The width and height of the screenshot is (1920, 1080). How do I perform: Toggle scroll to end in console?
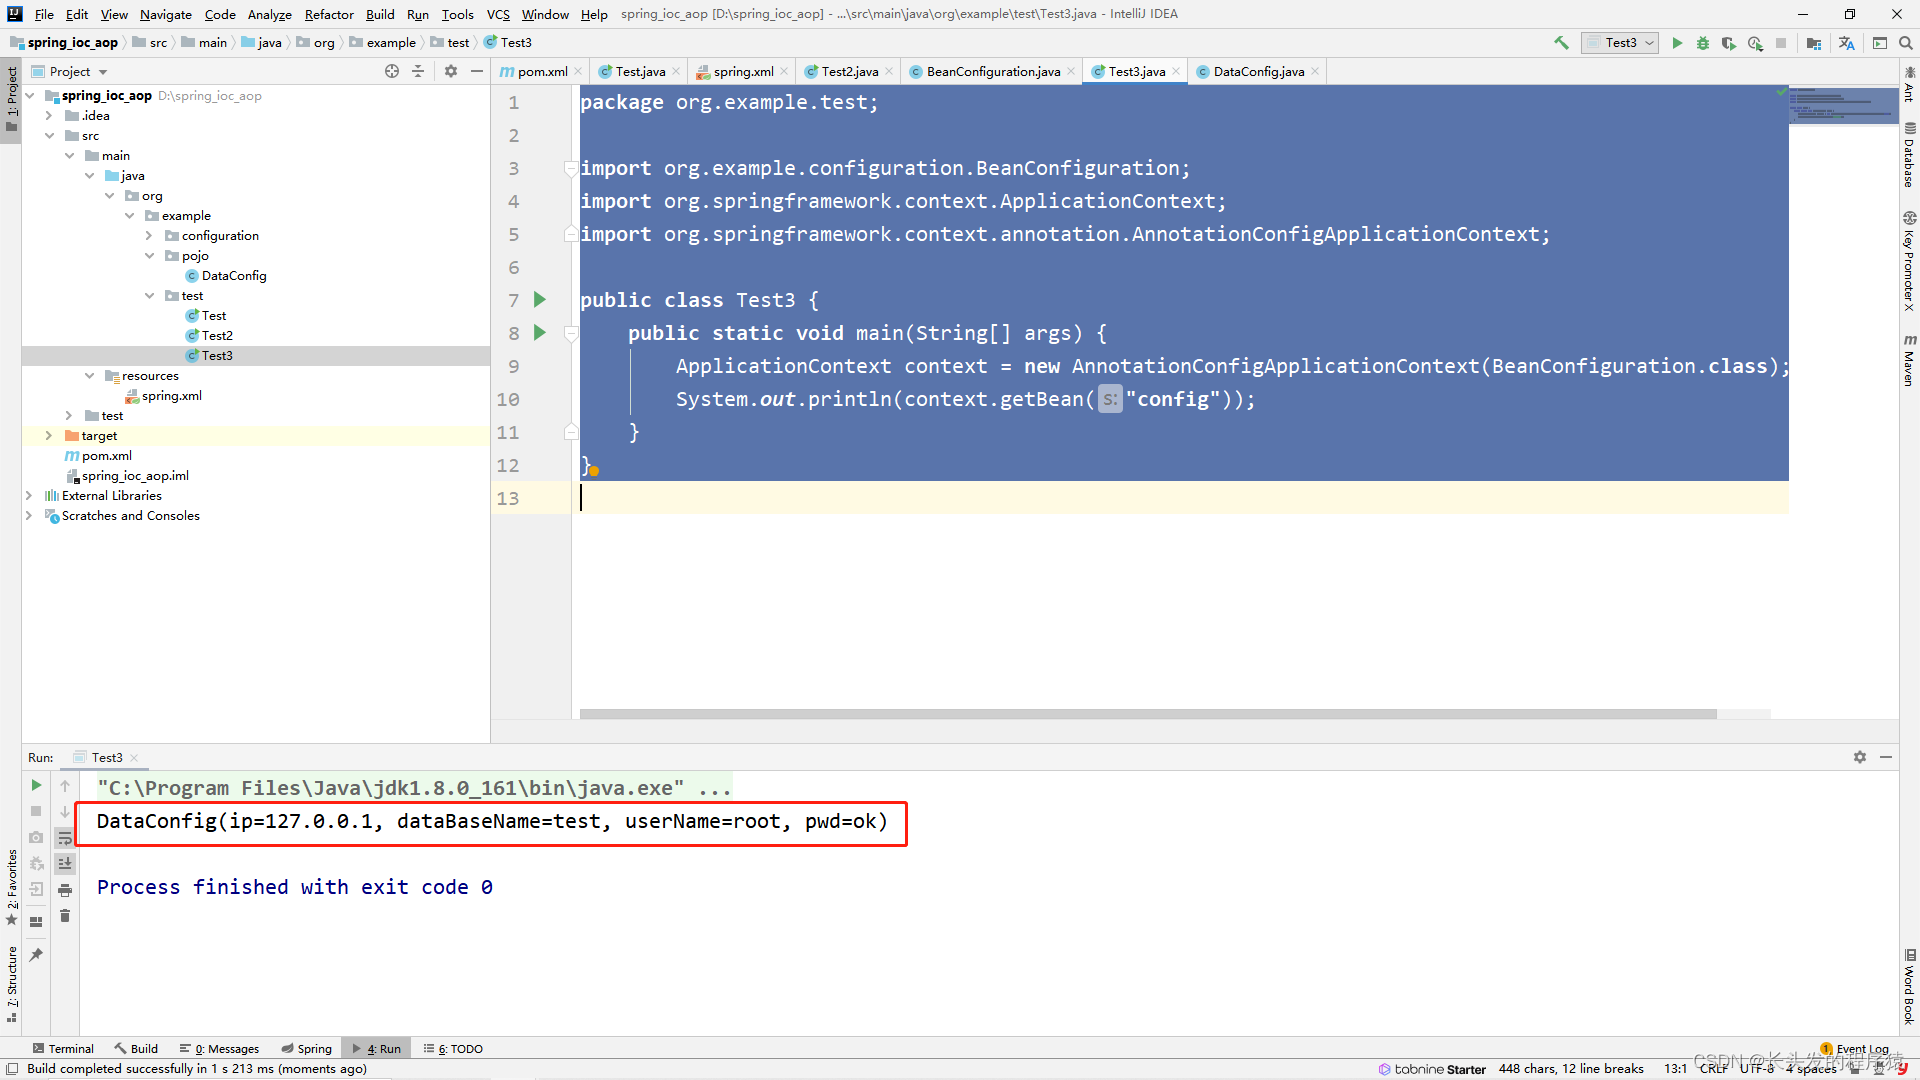click(65, 864)
